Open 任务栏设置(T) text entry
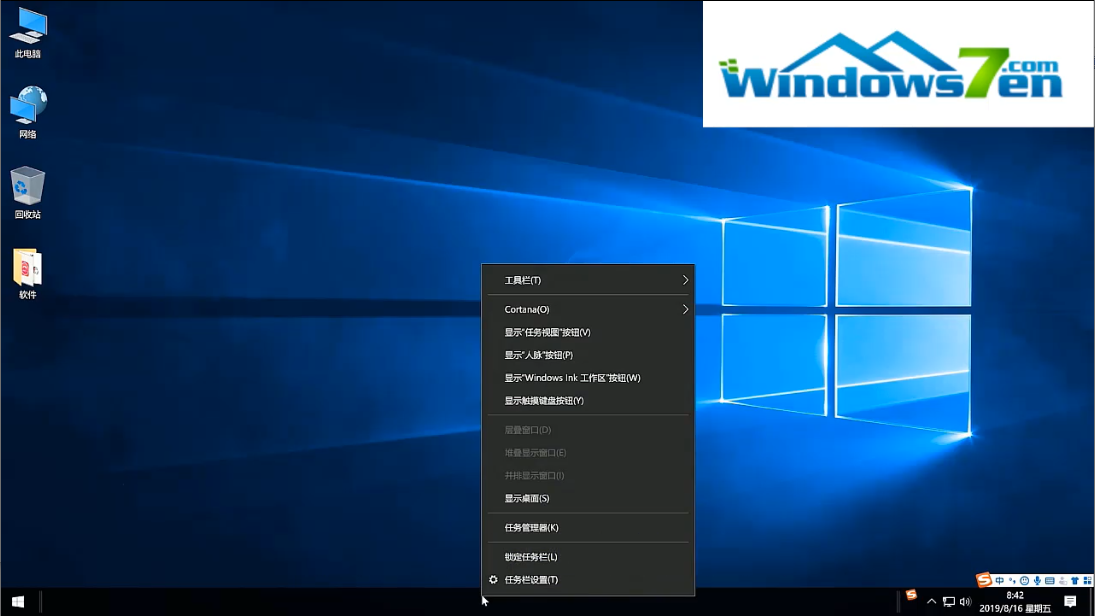 531,580
